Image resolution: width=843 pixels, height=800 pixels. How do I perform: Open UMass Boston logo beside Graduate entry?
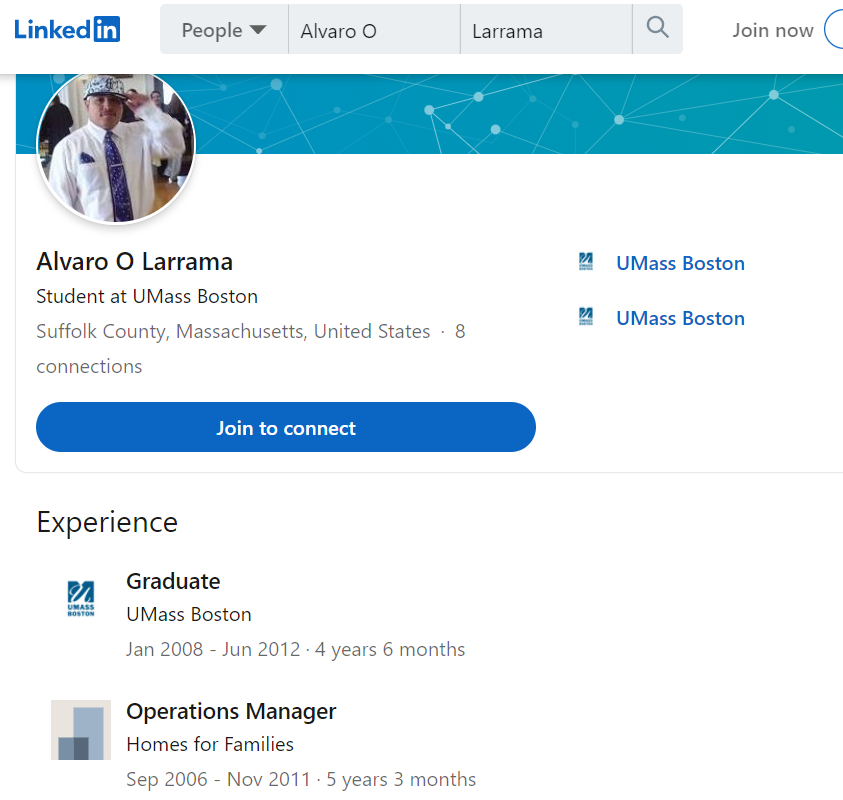coord(81,599)
